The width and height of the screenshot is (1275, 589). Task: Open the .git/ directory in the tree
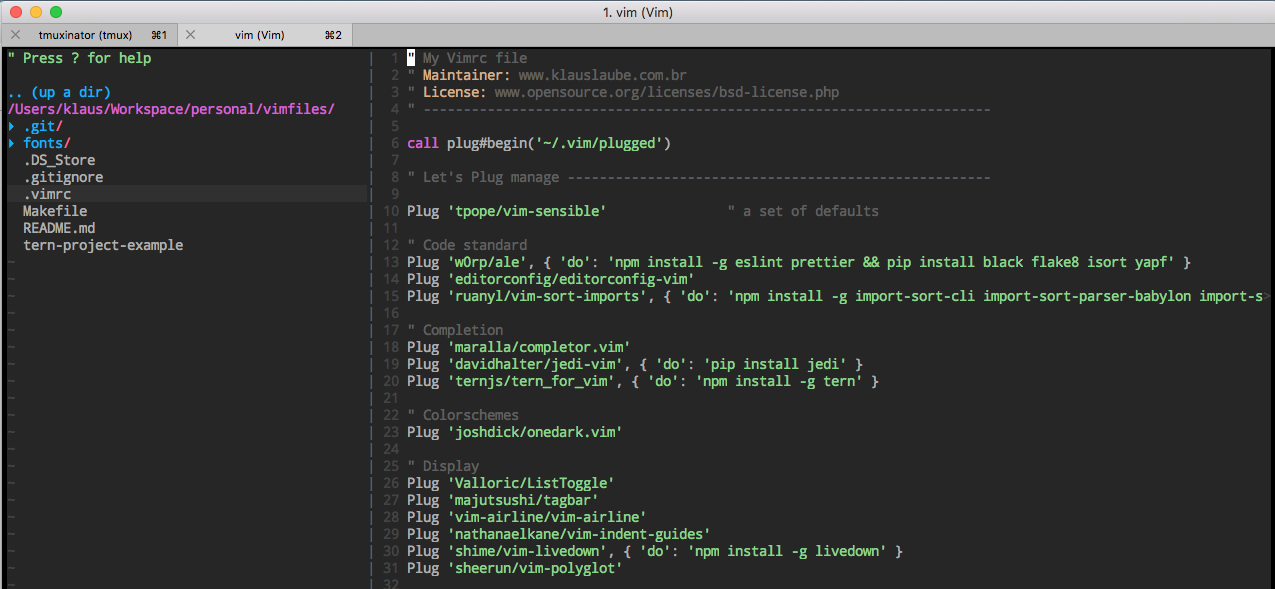click(43, 126)
